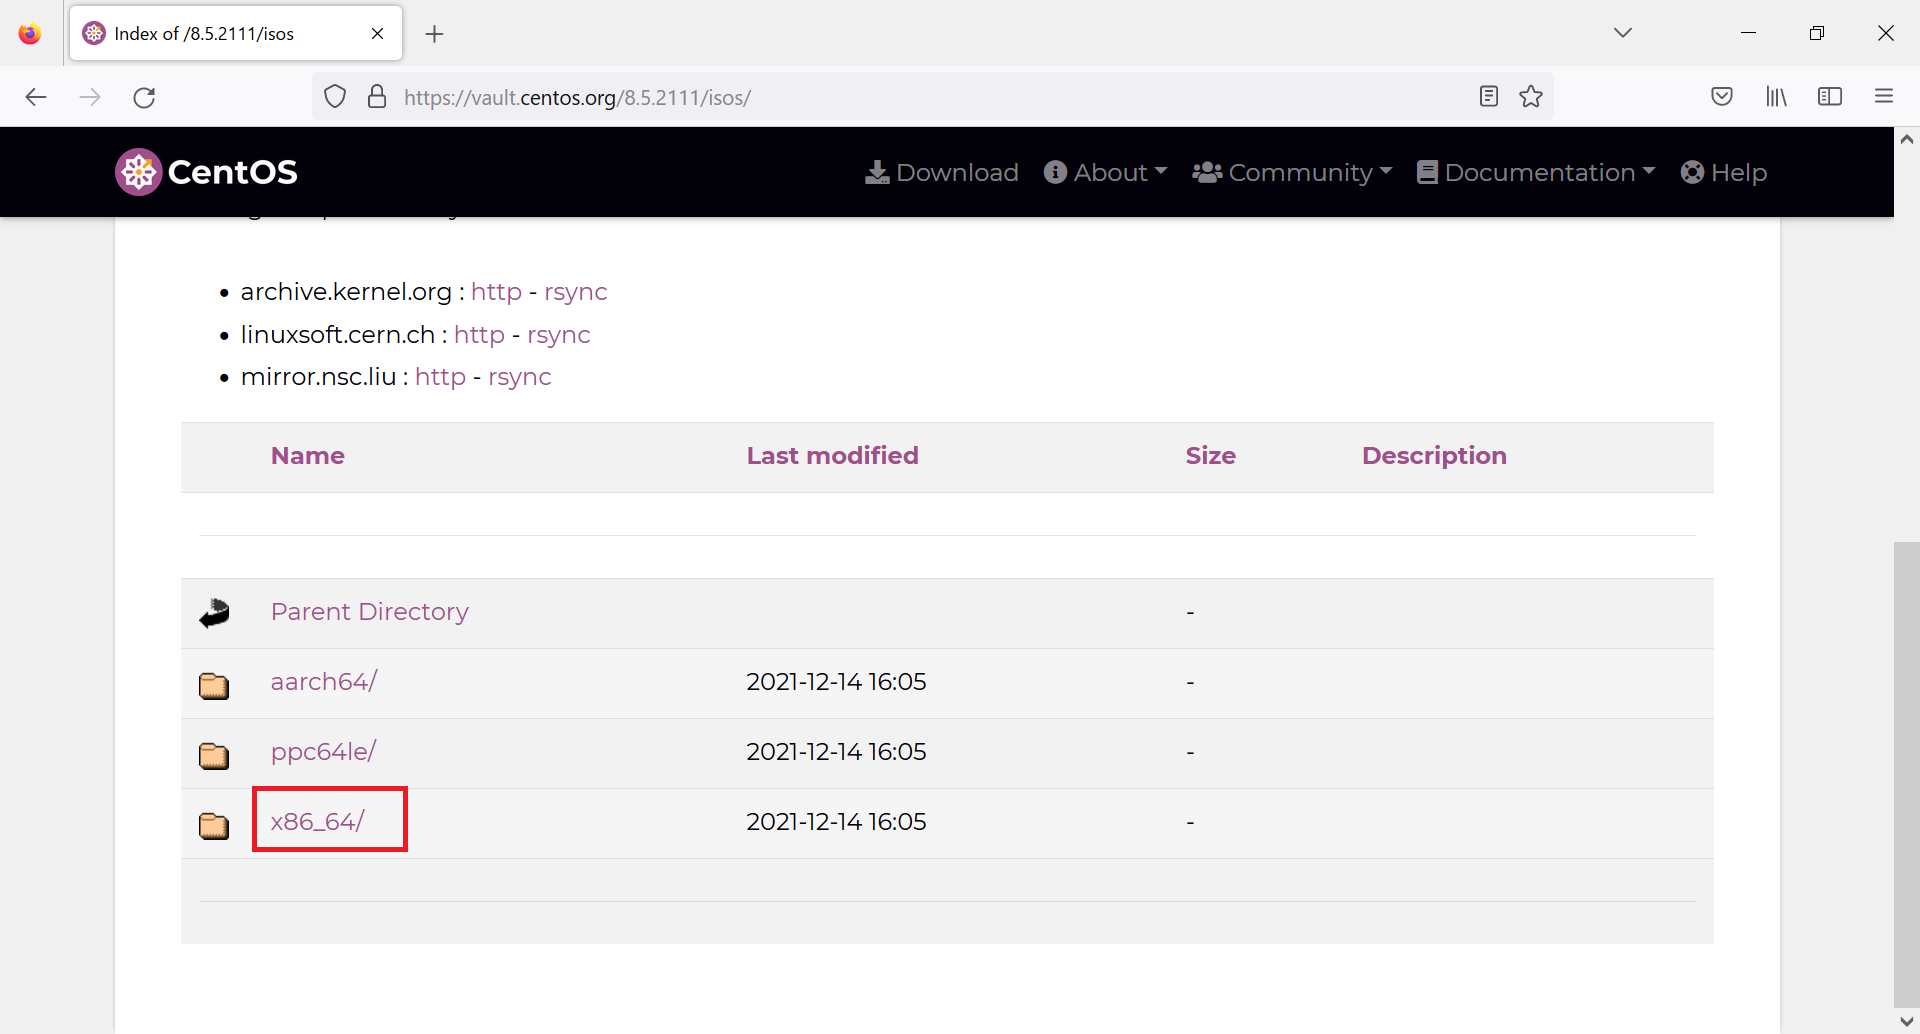Expand the Documentation dropdown menu
The height and width of the screenshot is (1034, 1920).
click(1536, 172)
